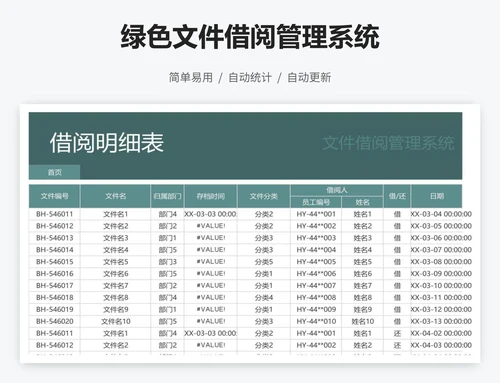500x383 pixels.
Task: Click date XX-03-13 00:00:00
Action: (x=441, y=321)
